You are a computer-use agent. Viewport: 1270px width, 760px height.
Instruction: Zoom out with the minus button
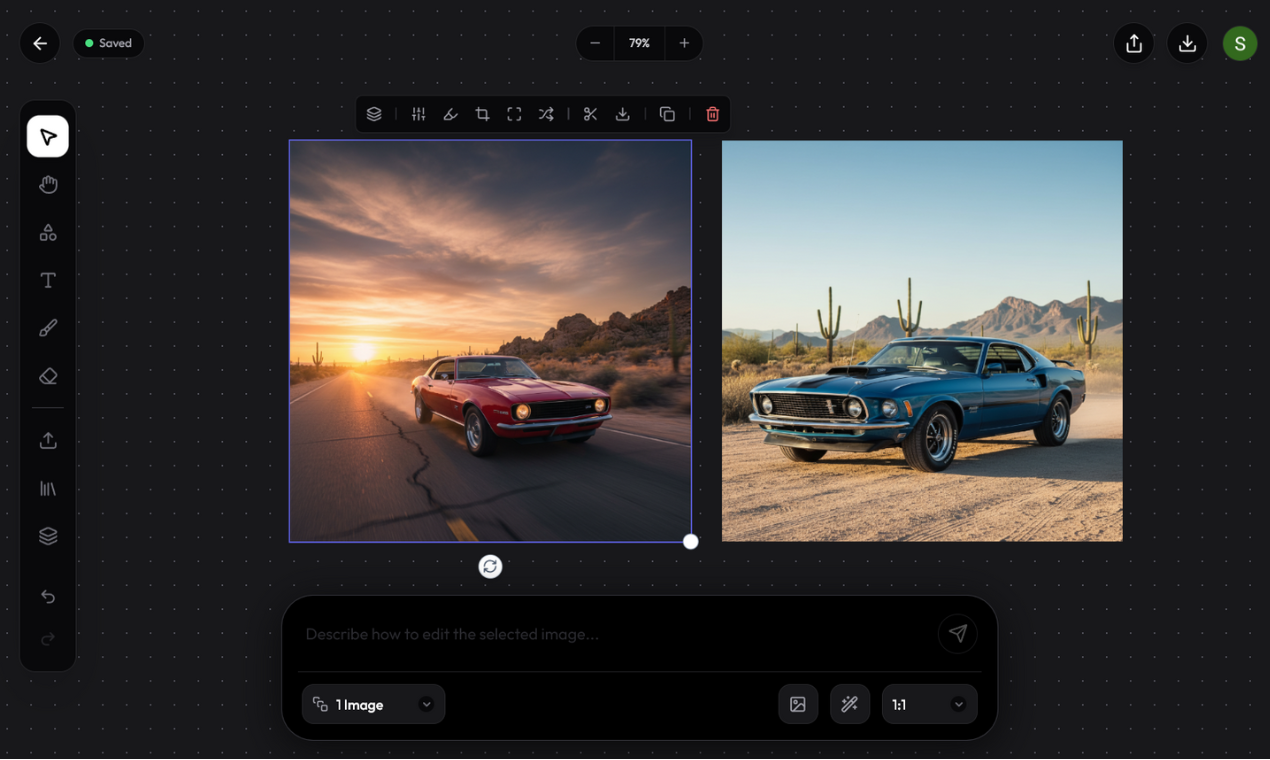(x=595, y=43)
